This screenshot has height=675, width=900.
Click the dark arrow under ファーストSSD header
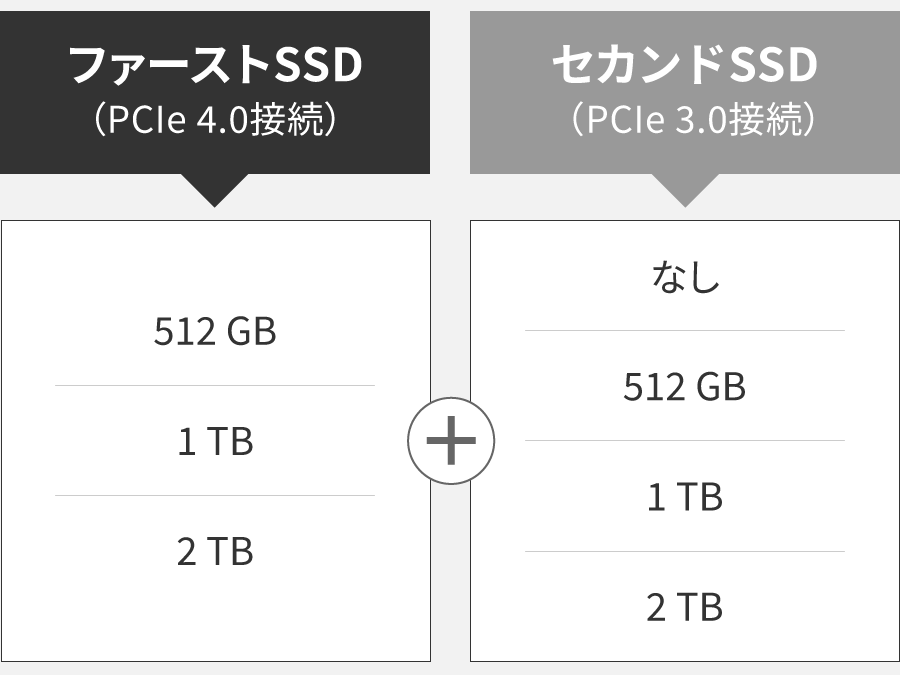pos(215,190)
